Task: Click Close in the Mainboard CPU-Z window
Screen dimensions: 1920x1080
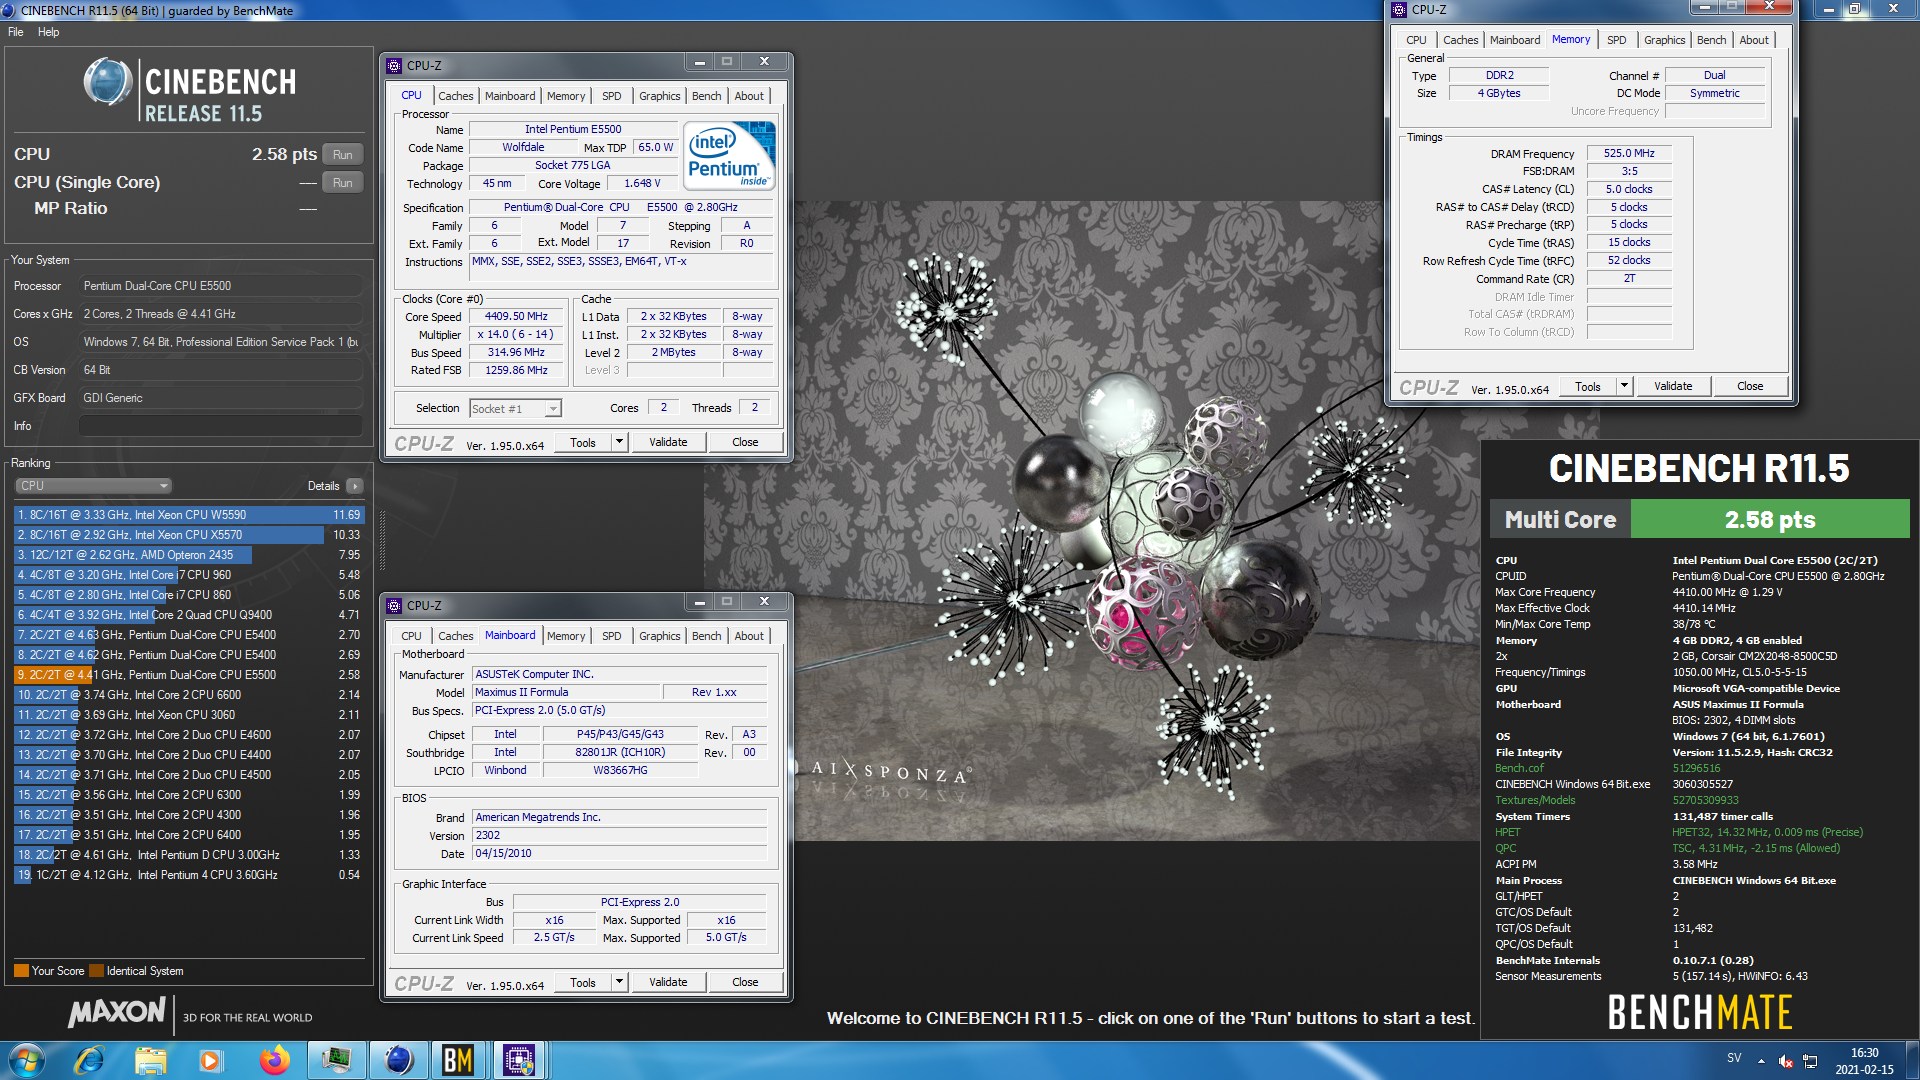Action: [x=745, y=982]
